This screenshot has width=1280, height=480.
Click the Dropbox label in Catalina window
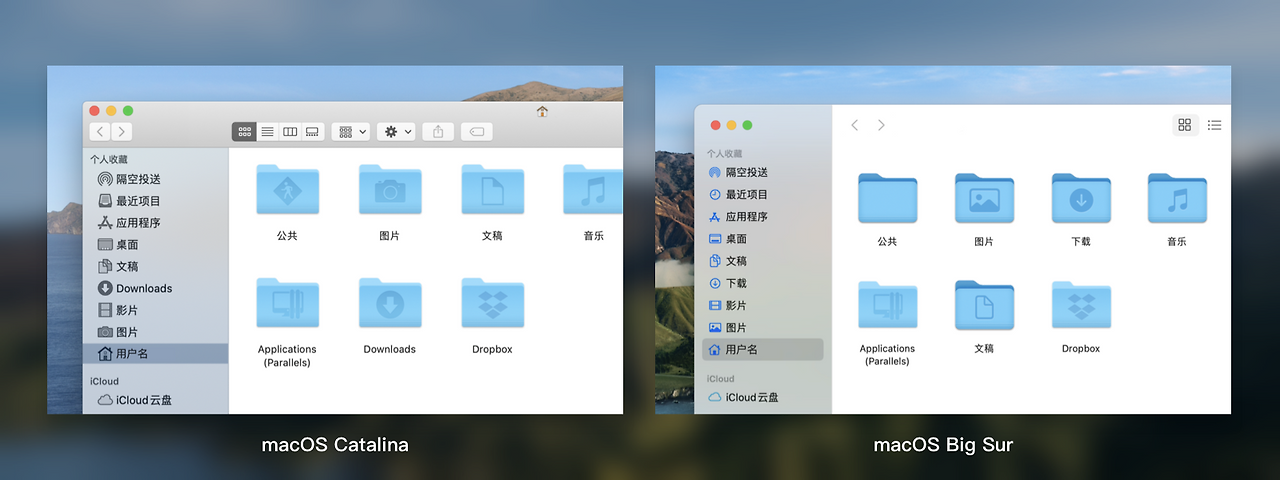click(x=492, y=349)
